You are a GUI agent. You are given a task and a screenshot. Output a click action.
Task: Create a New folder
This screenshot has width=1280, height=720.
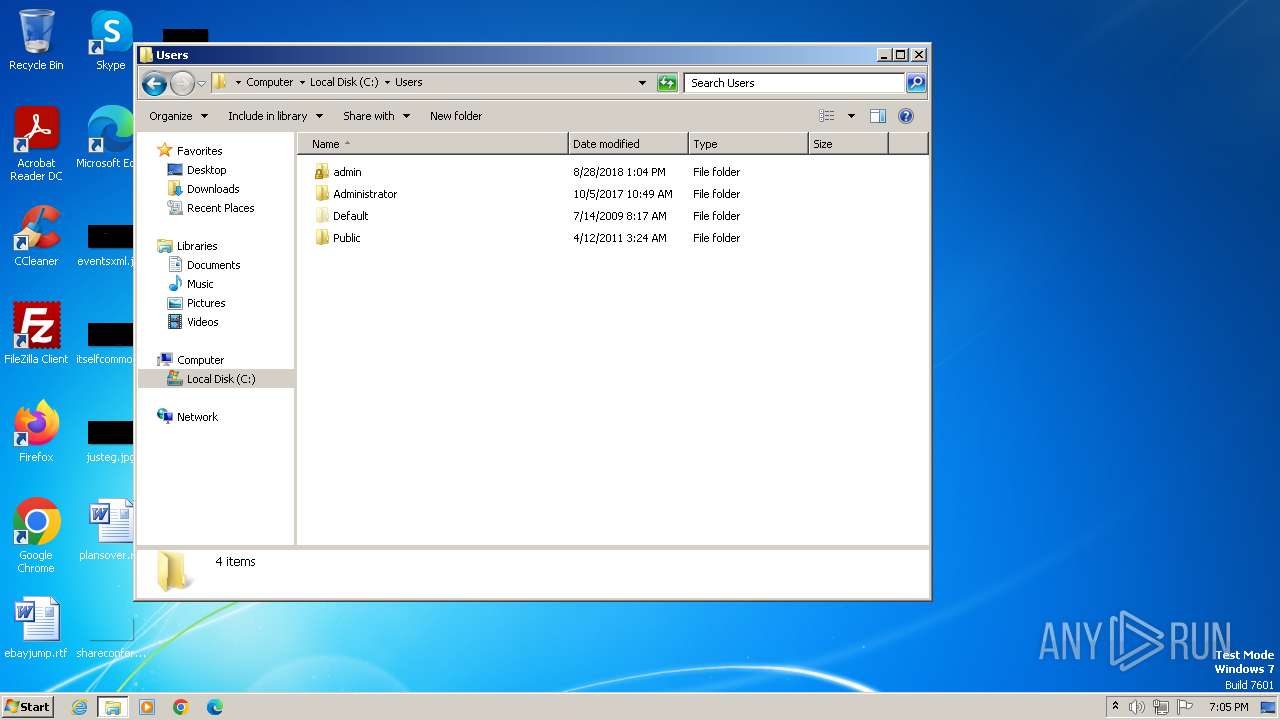pyautogui.click(x=456, y=116)
